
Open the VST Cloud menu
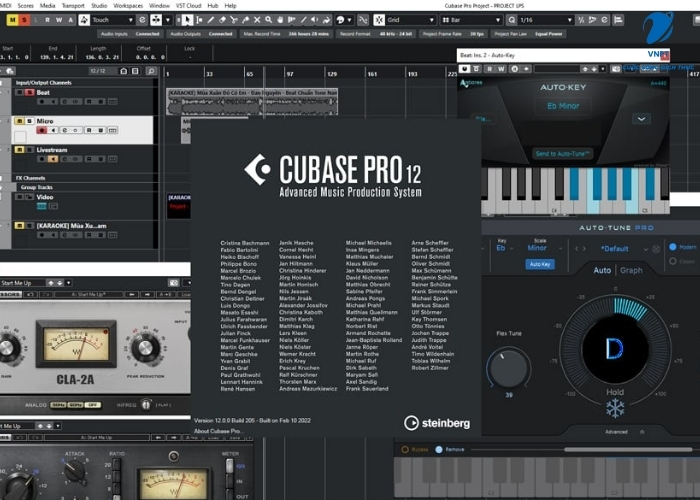point(188,6)
